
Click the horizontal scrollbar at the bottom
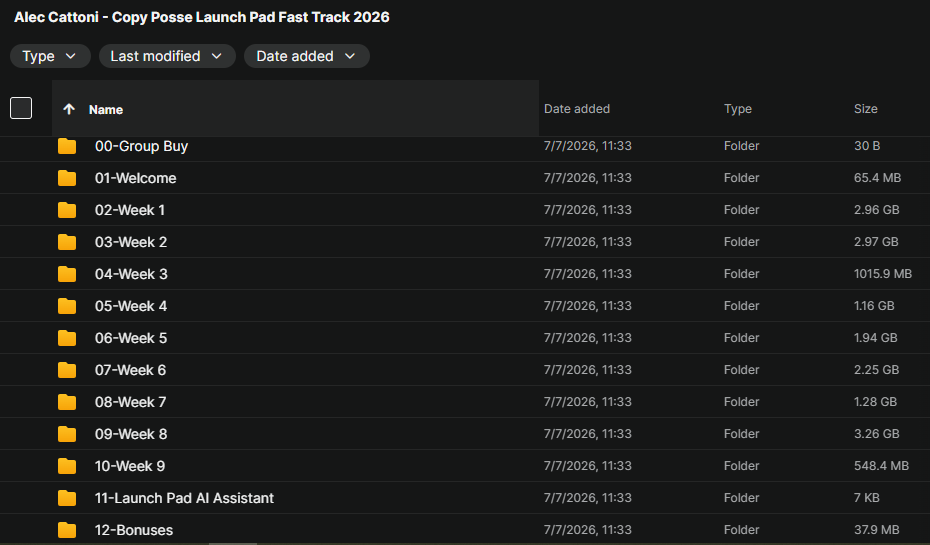233,543
